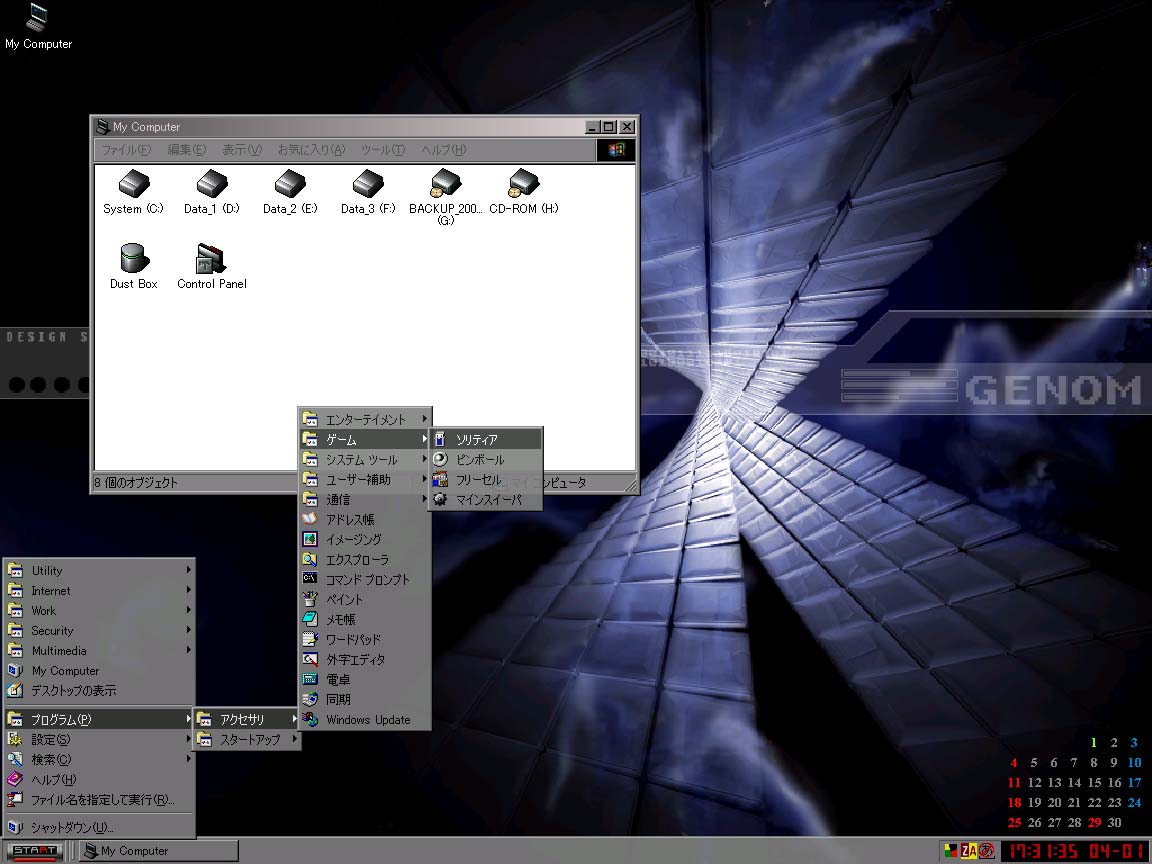The width and height of the screenshot is (1152, 864).
Task: Click My Computer taskbar button
Action: (x=158, y=851)
